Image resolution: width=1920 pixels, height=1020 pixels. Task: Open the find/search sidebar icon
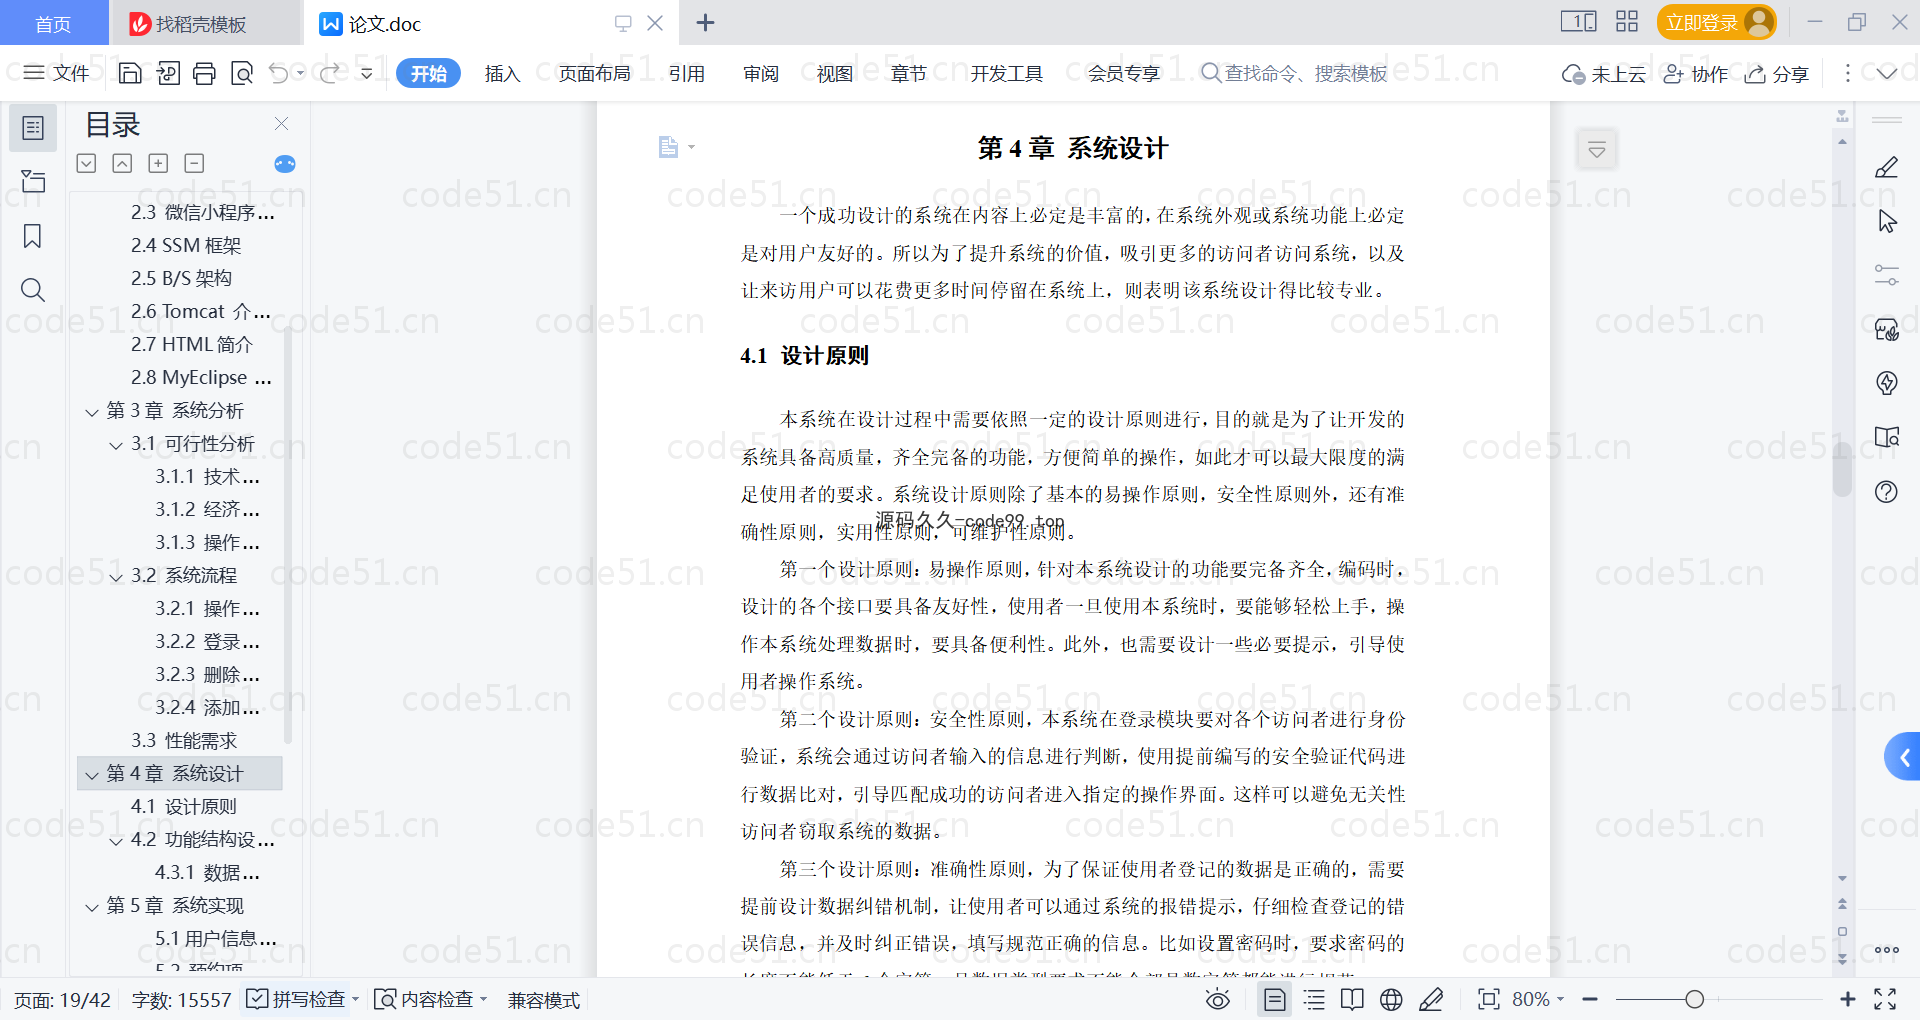[33, 290]
